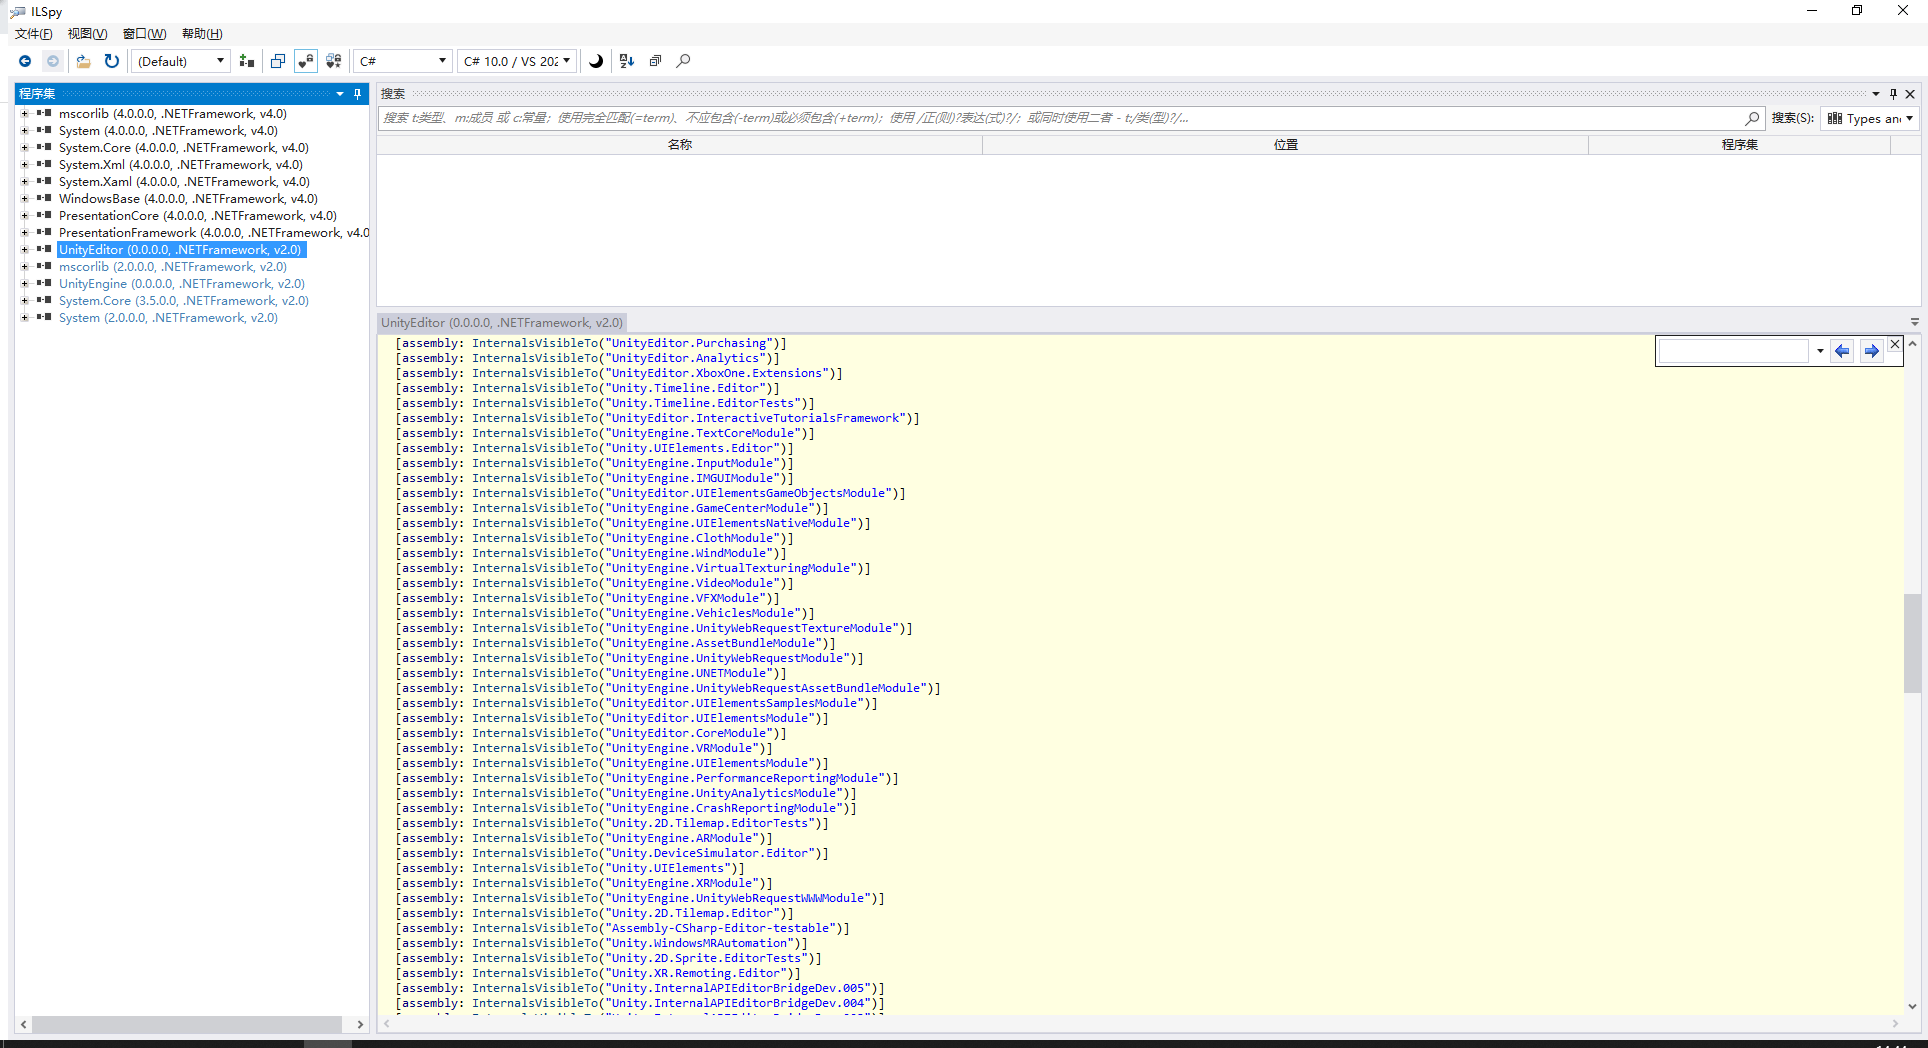Open 搜索 panel options dropdown arrow
1928x1048 pixels.
[x=1876, y=94]
